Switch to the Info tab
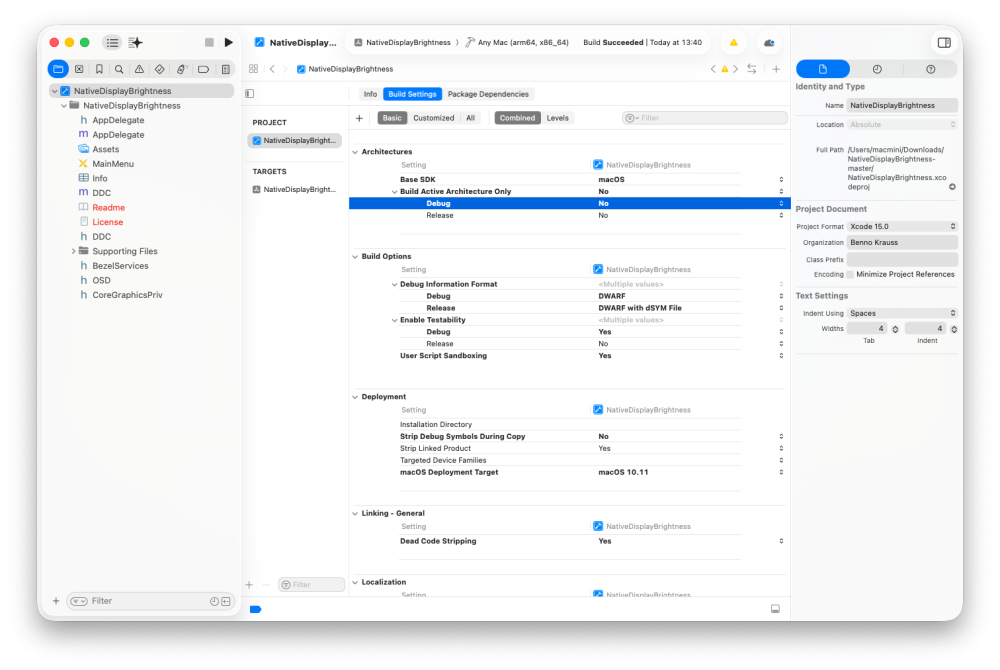Image resolution: width=1000 pixels, height=670 pixels. pyautogui.click(x=370, y=94)
